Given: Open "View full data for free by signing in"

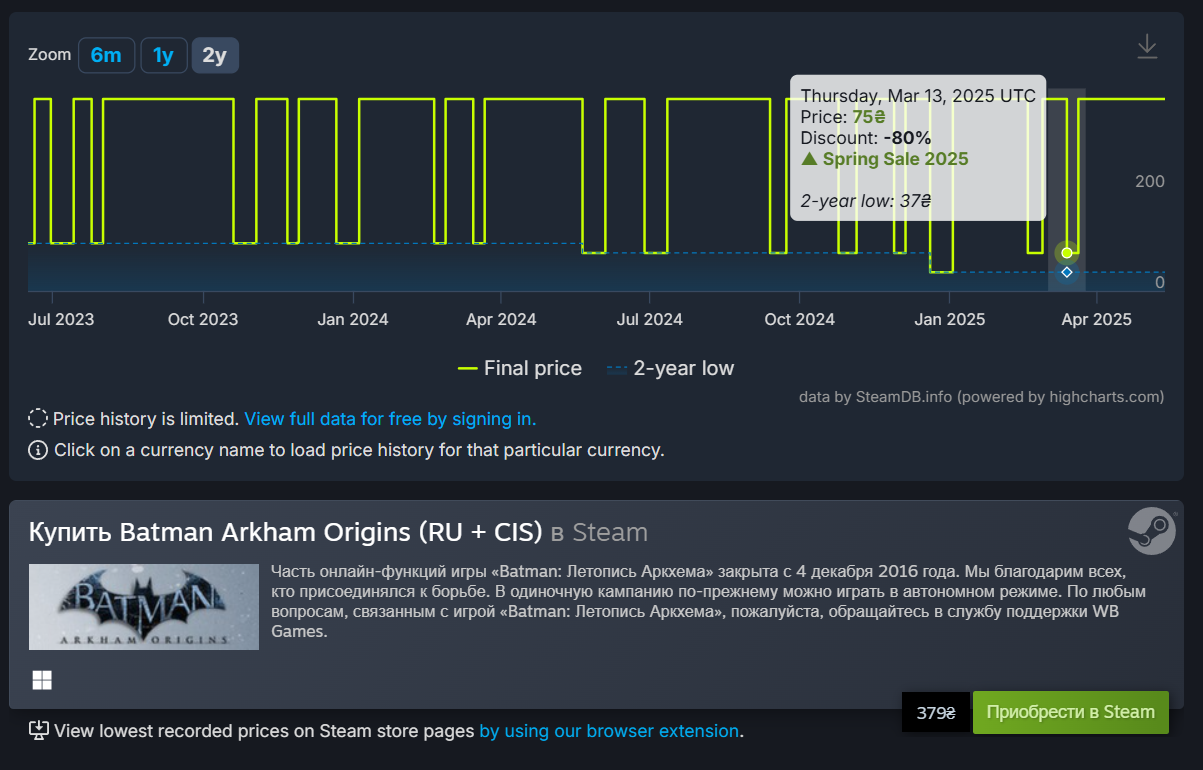Looking at the screenshot, I should click(390, 419).
